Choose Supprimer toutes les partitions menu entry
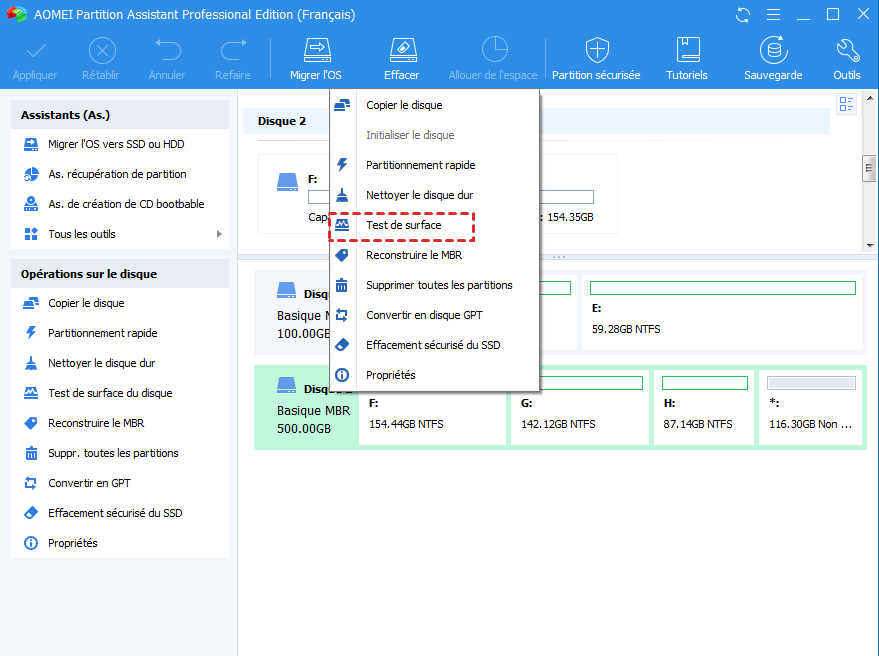879x656 pixels. (434, 285)
